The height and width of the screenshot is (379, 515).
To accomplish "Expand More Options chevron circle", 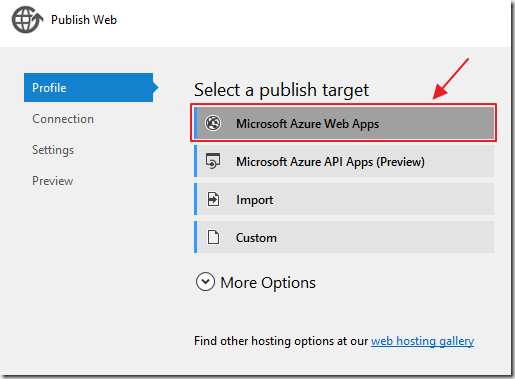I will coord(205,282).
